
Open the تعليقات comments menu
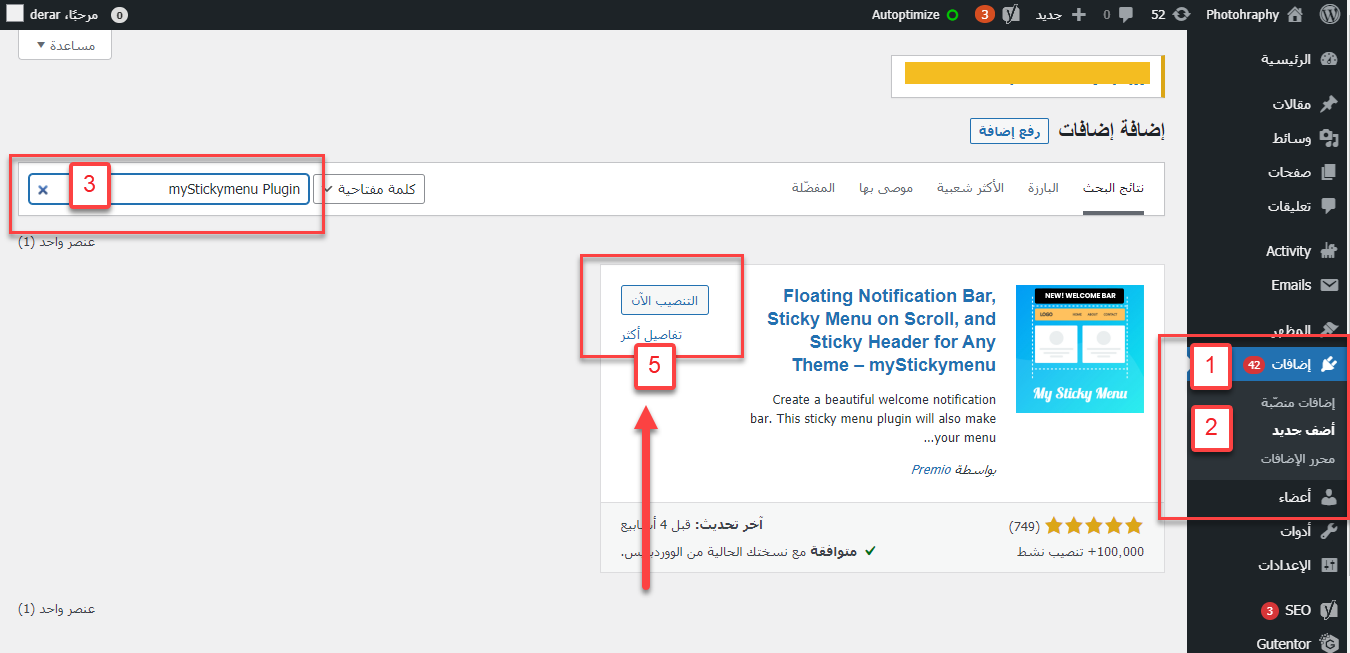(x=1268, y=206)
